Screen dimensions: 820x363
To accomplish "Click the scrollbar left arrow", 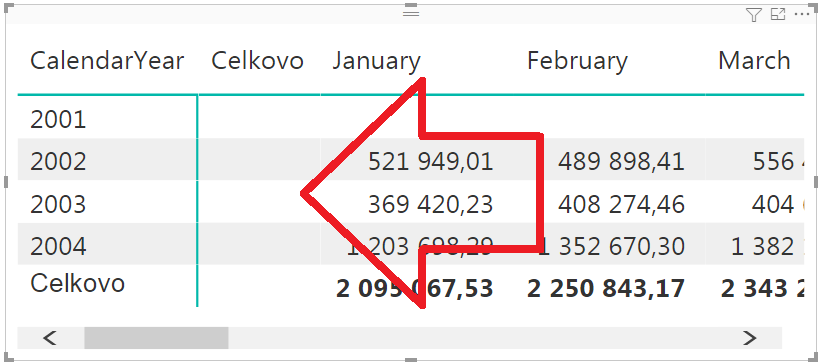I will [50, 338].
